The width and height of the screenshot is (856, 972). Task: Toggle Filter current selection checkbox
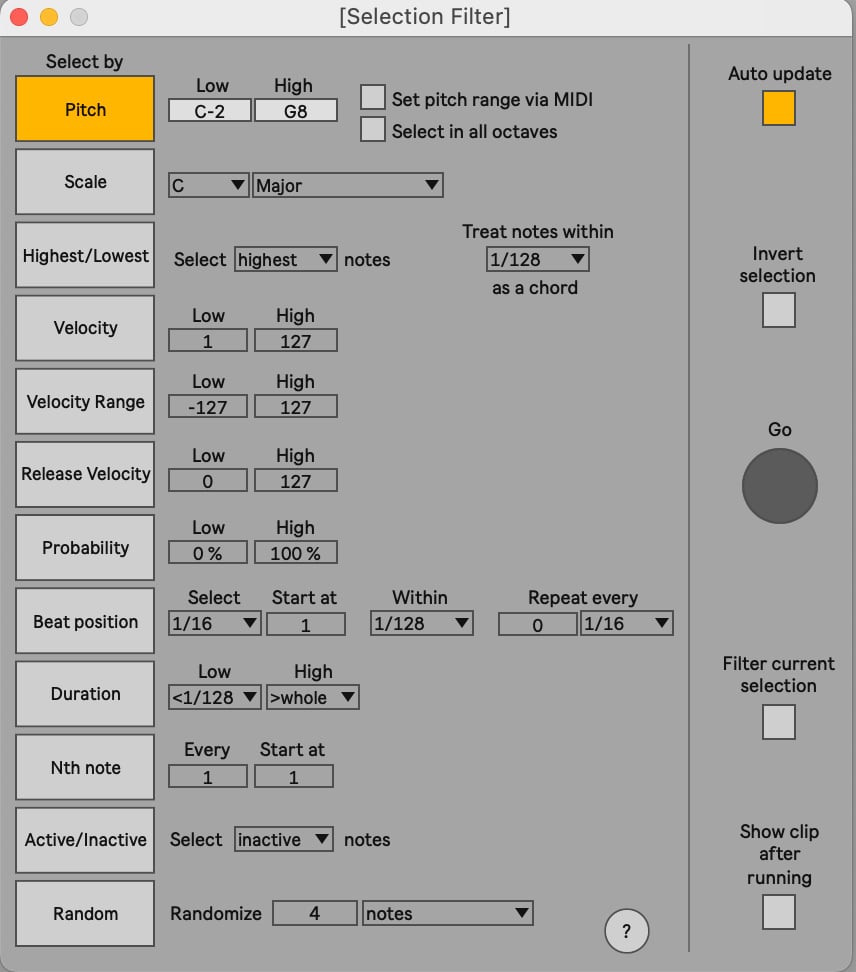click(779, 722)
